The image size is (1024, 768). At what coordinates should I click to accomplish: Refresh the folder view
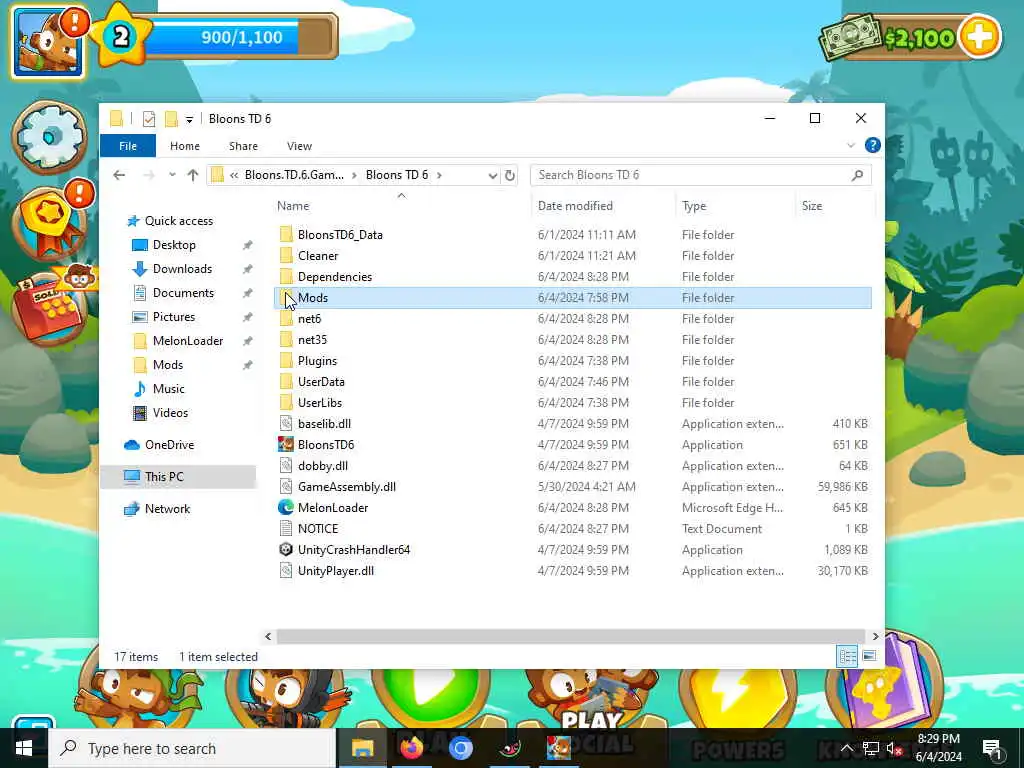[510, 175]
